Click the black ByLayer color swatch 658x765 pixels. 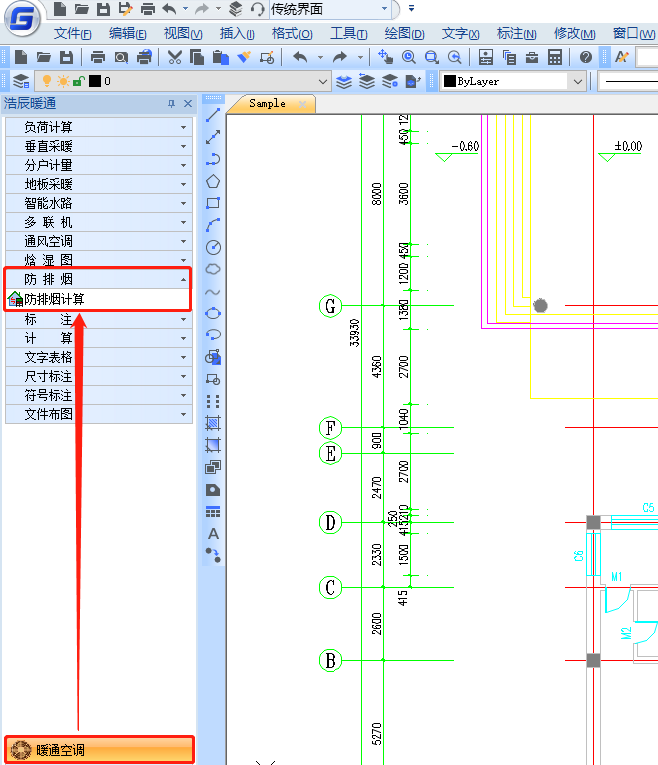[x=450, y=81]
